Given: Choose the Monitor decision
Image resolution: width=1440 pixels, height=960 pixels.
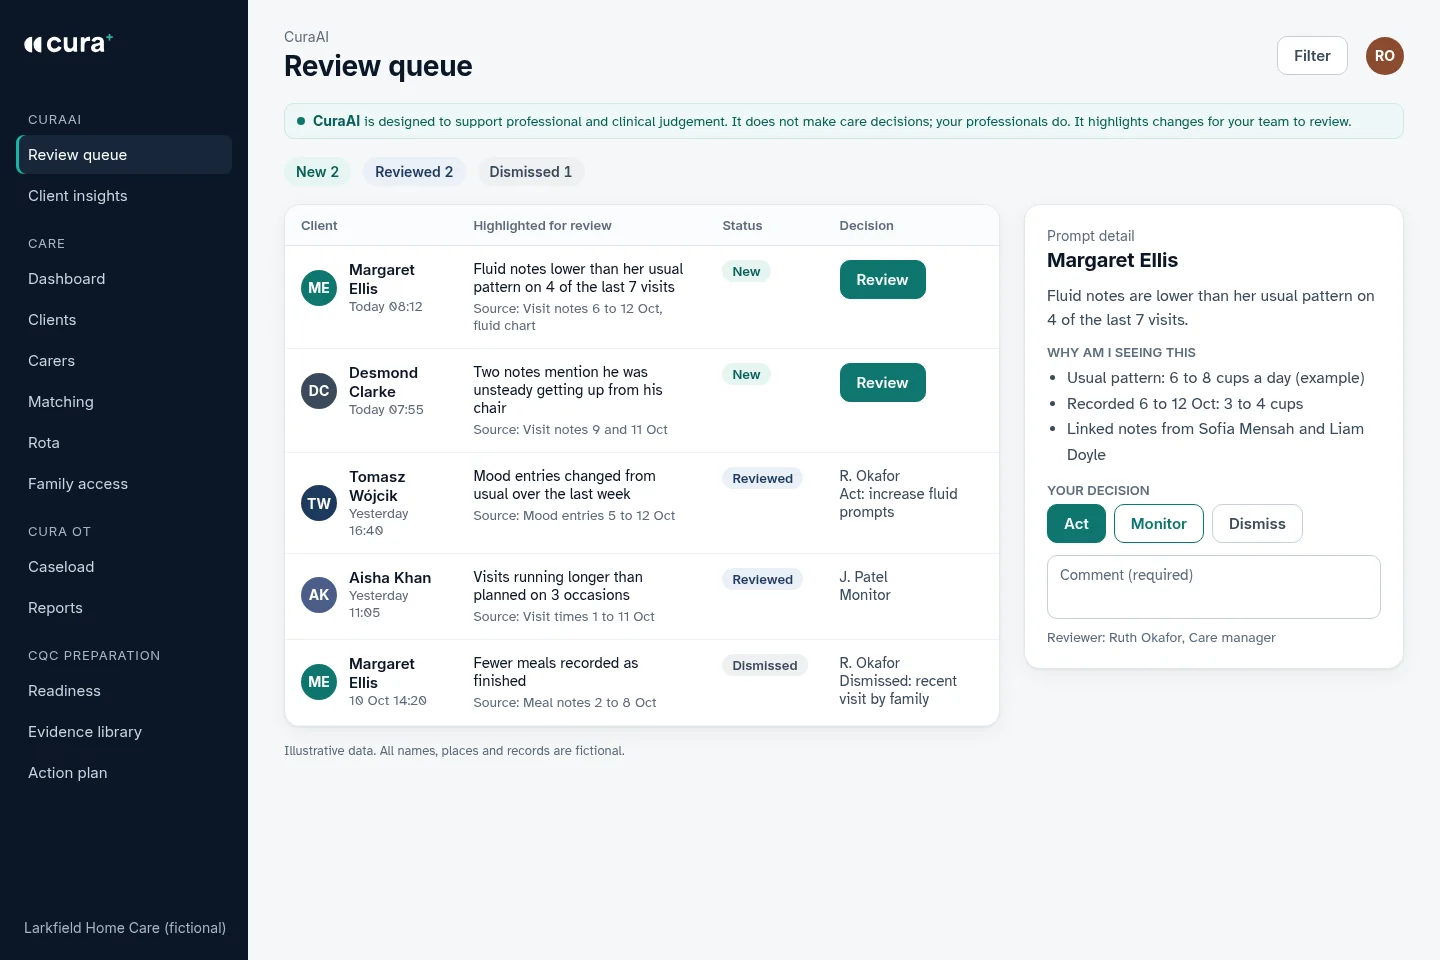Looking at the screenshot, I should [1158, 524].
